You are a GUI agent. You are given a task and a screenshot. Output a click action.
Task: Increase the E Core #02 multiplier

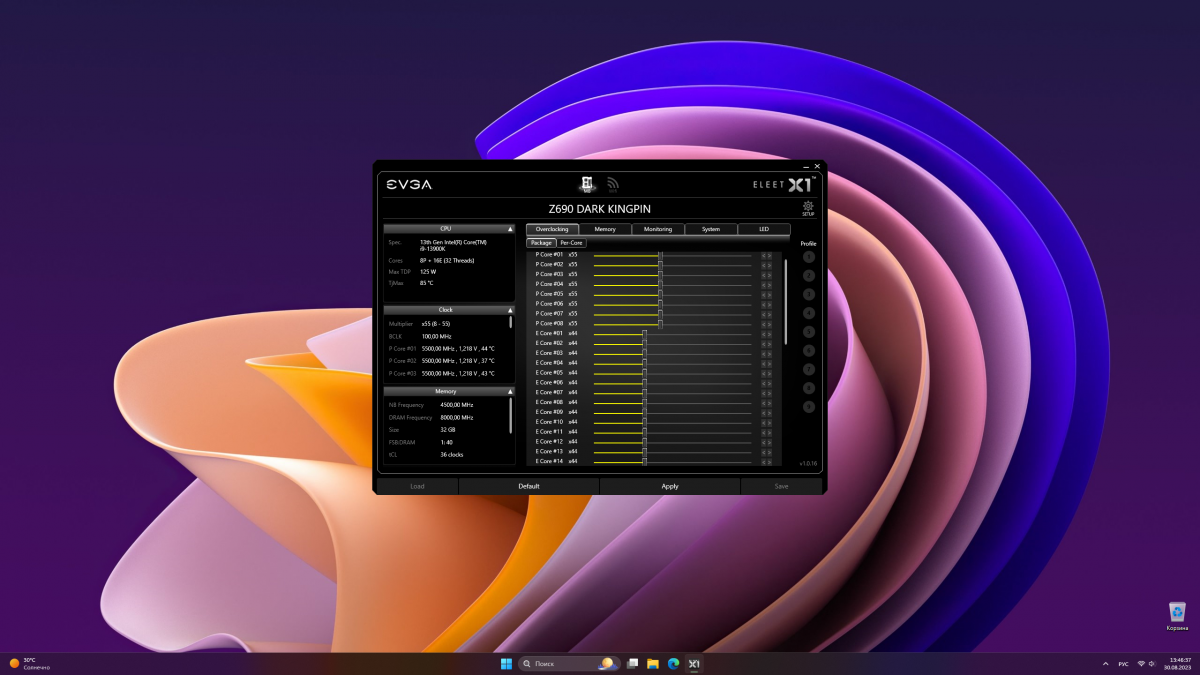(769, 343)
